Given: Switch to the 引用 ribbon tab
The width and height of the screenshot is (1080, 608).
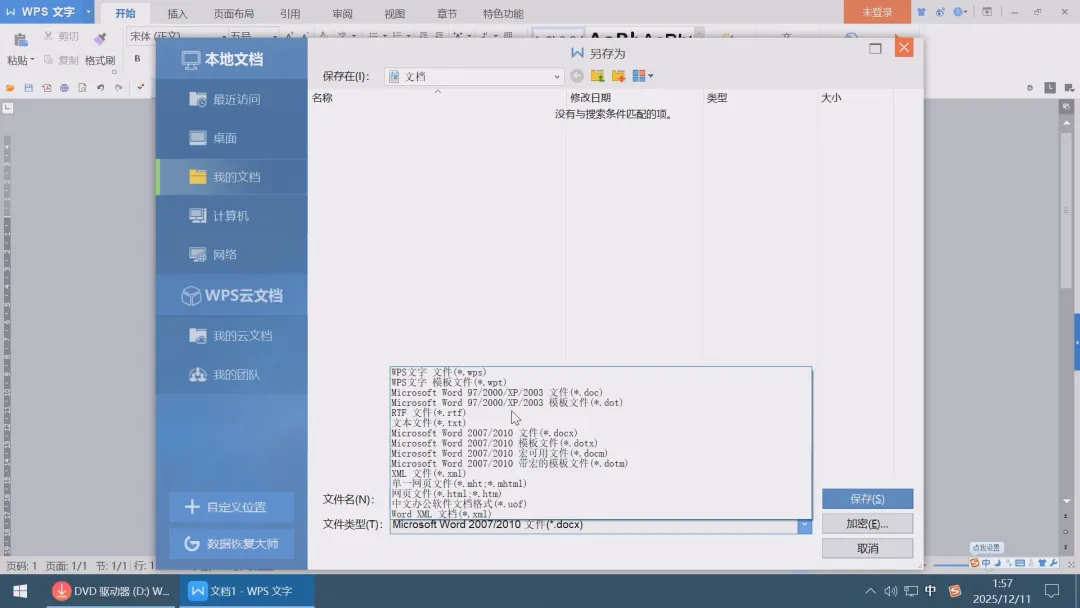Looking at the screenshot, I should point(290,14).
